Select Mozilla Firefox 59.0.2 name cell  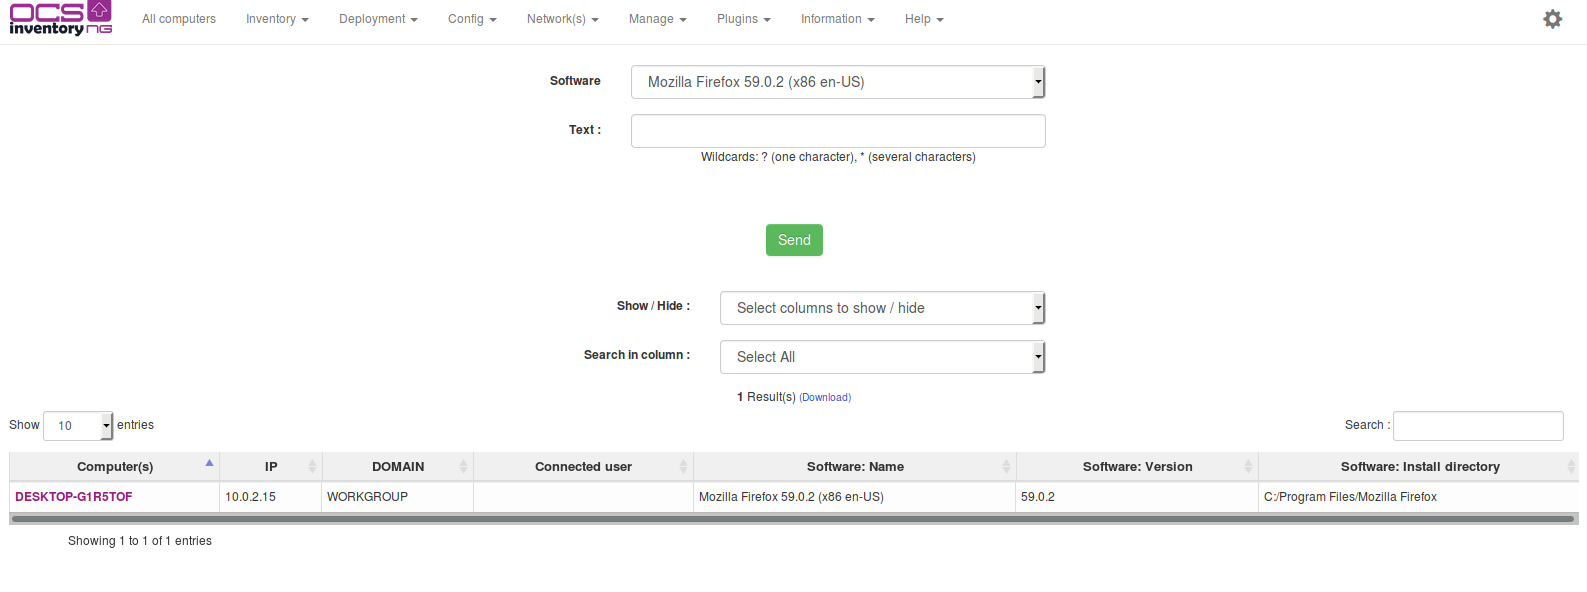[x=855, y=497]
